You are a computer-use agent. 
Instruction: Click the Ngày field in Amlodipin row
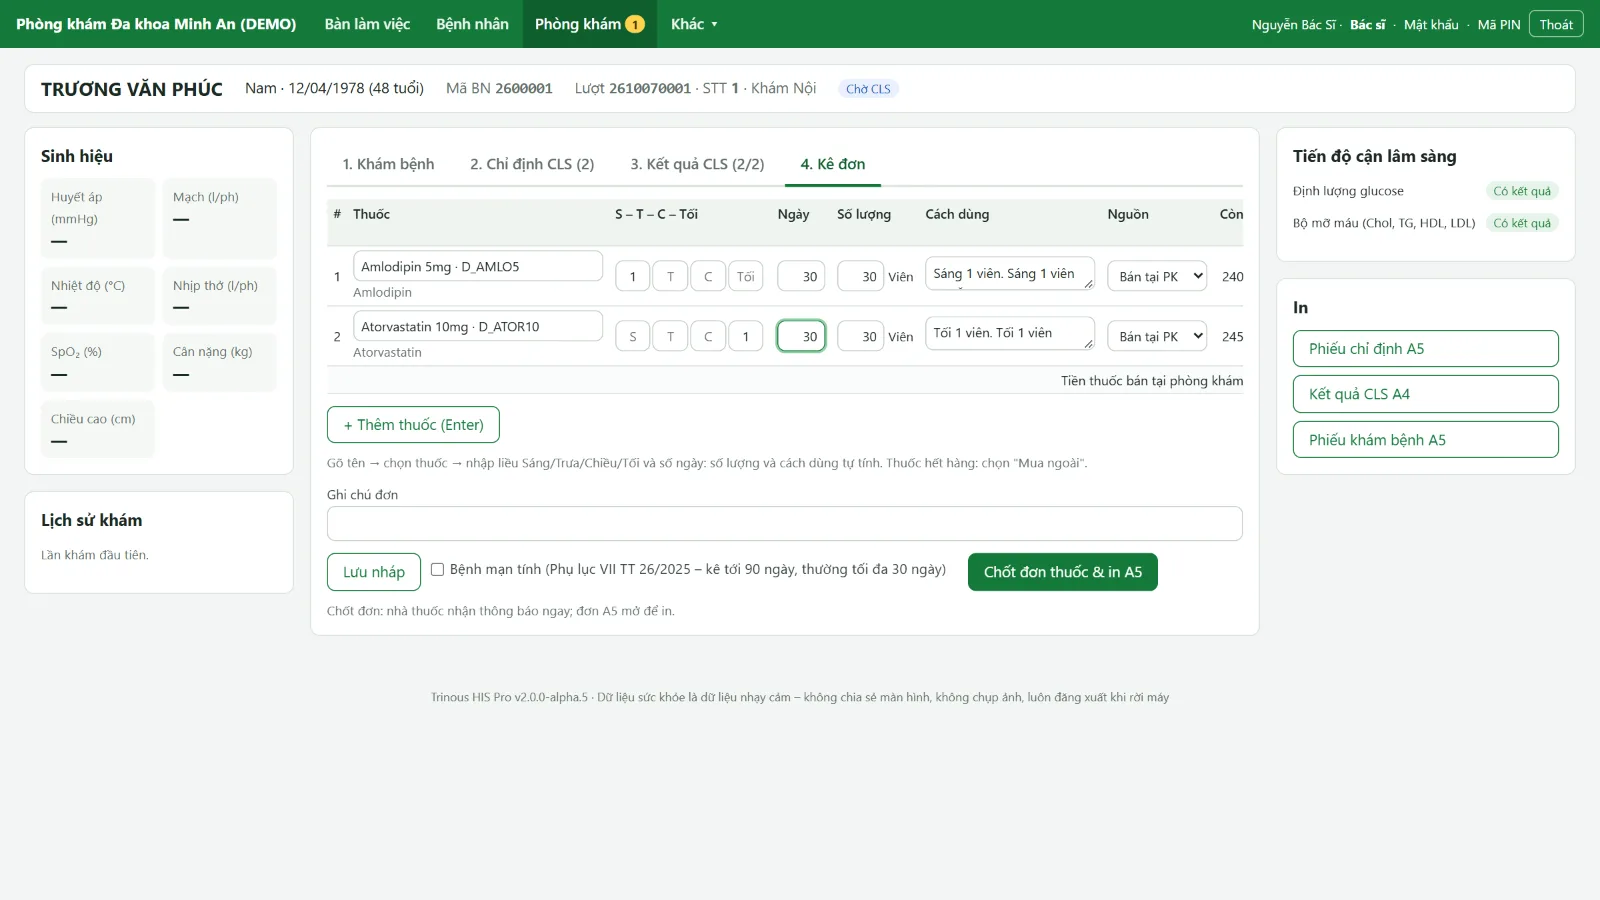click(801, 276)
